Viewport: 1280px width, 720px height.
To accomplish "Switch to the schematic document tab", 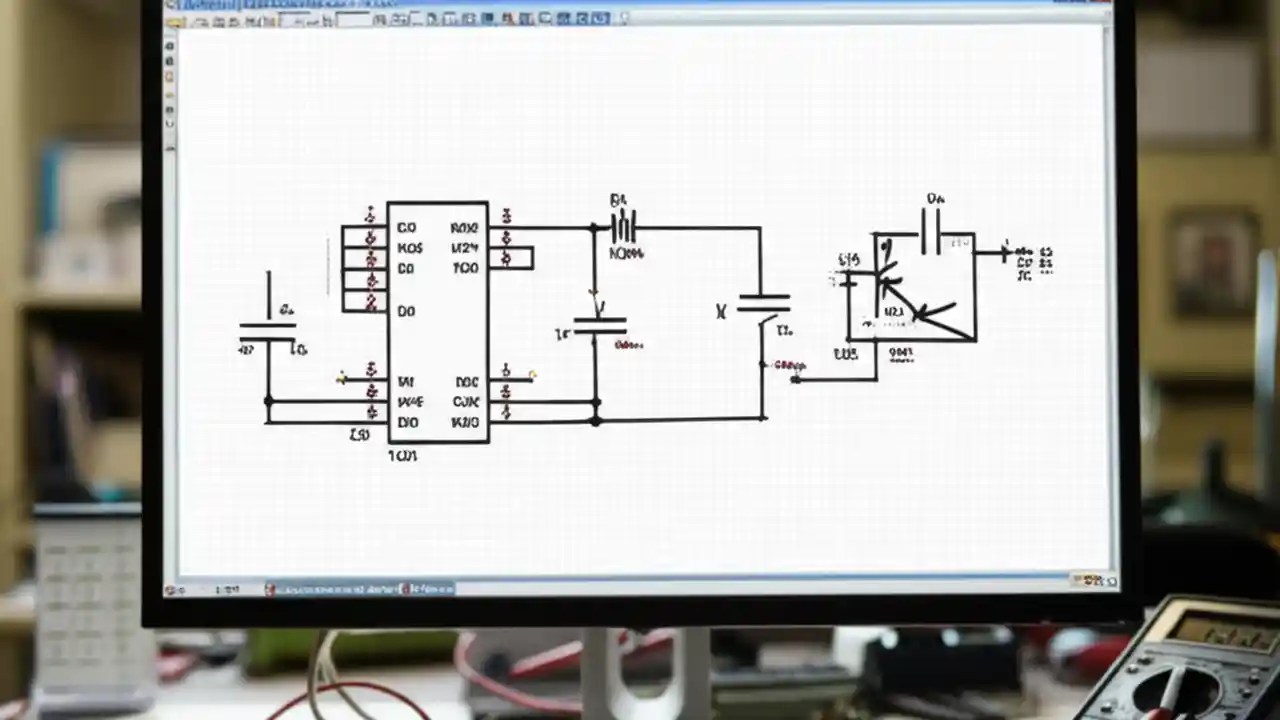I will 360,589.
